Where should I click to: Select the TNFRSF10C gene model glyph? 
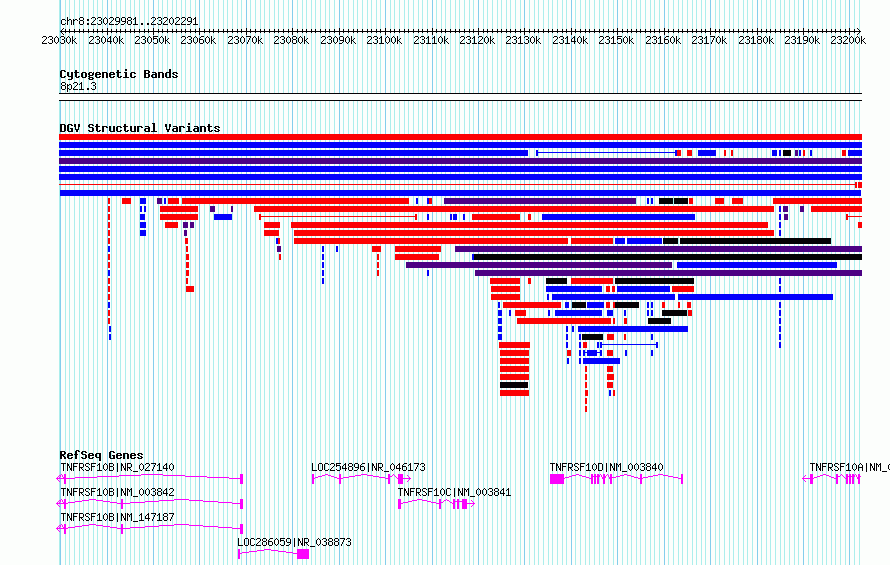pos(436,504)
